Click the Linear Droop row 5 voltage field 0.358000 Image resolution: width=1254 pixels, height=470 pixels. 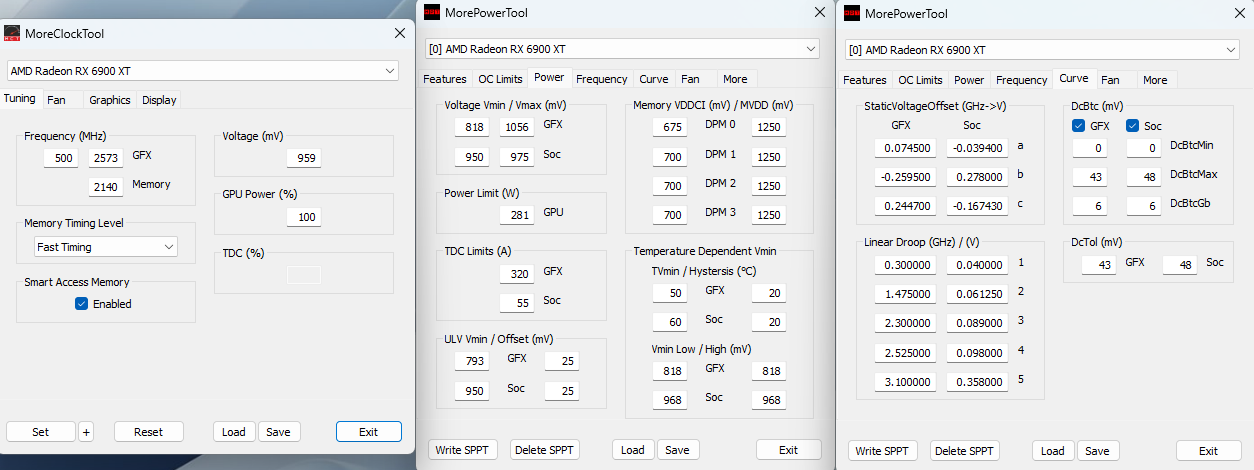(x=978, y=382)
